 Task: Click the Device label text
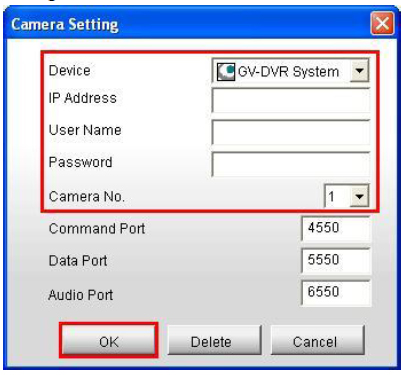69,71
